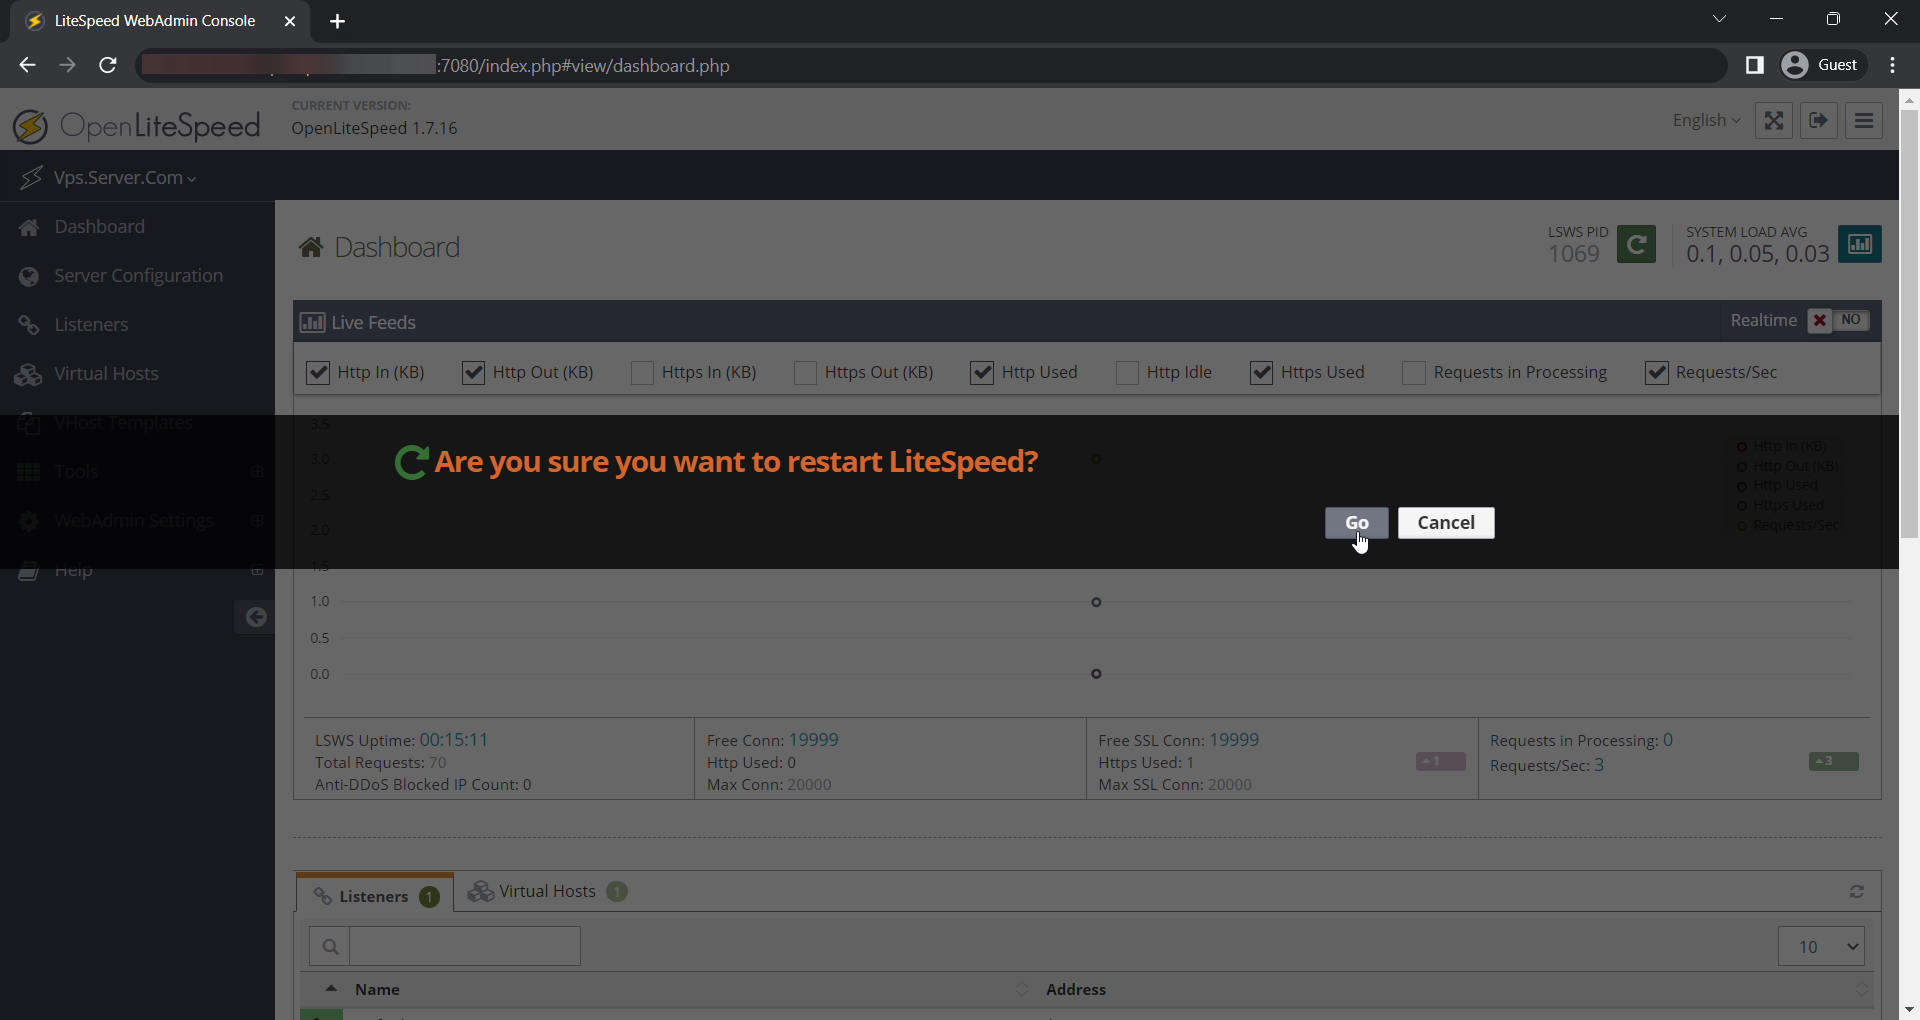Click the OpenLiteSpeed logo
The height and width of the screenshot is (1020, 1920).
pyautogui.click(x=136, y=126)
